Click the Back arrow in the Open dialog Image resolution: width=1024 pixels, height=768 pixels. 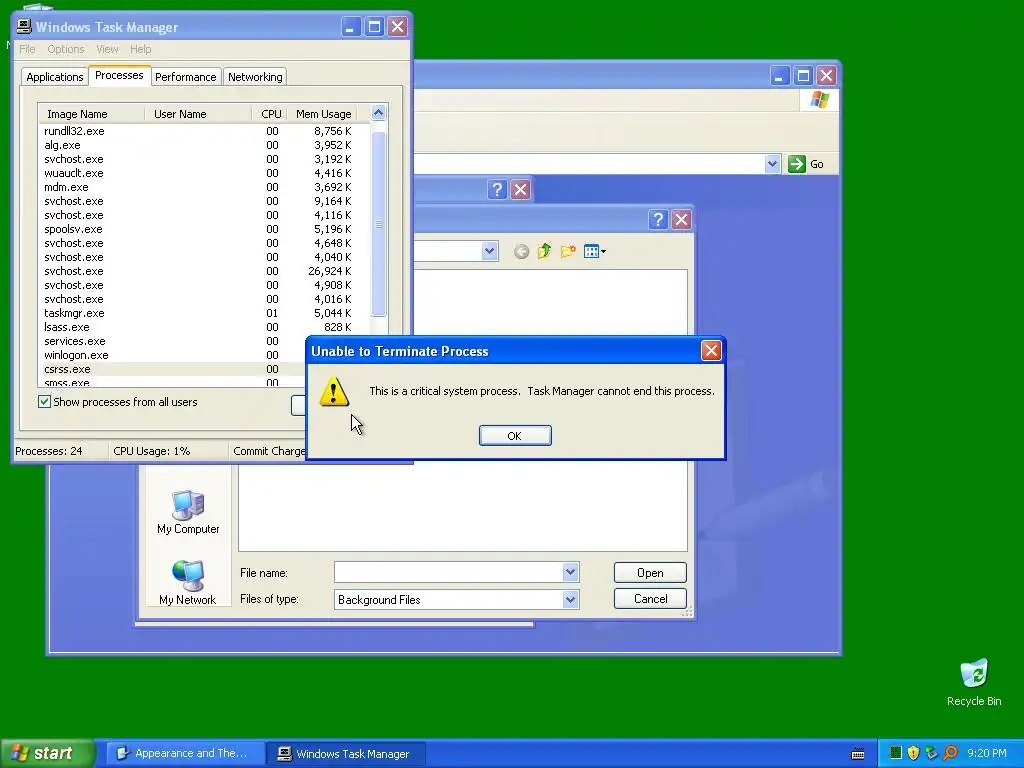coord(521,251)
